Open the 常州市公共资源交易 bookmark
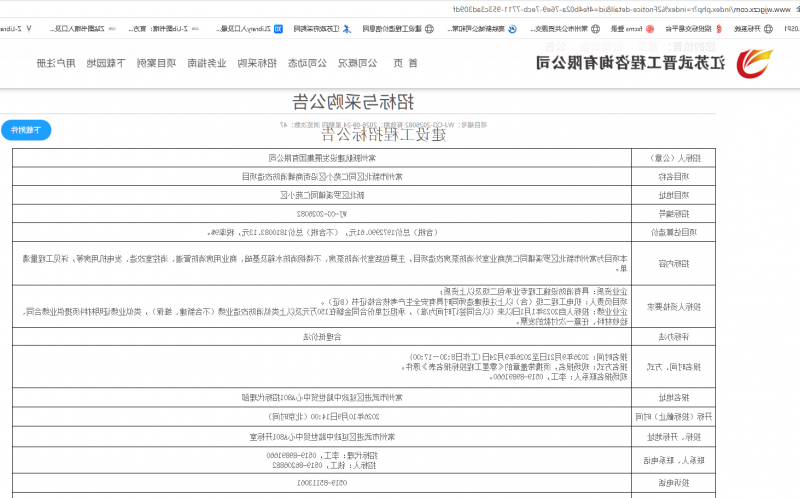 point(565,29)
